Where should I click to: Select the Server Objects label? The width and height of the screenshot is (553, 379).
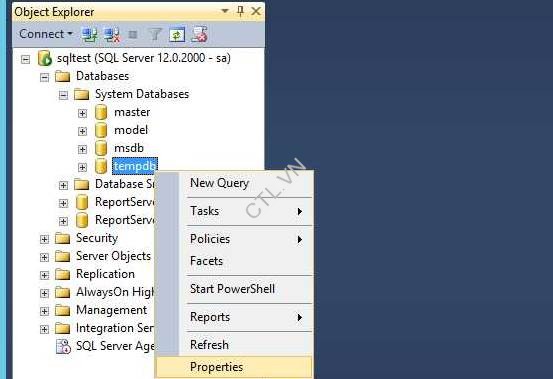[x=114, y=256]
